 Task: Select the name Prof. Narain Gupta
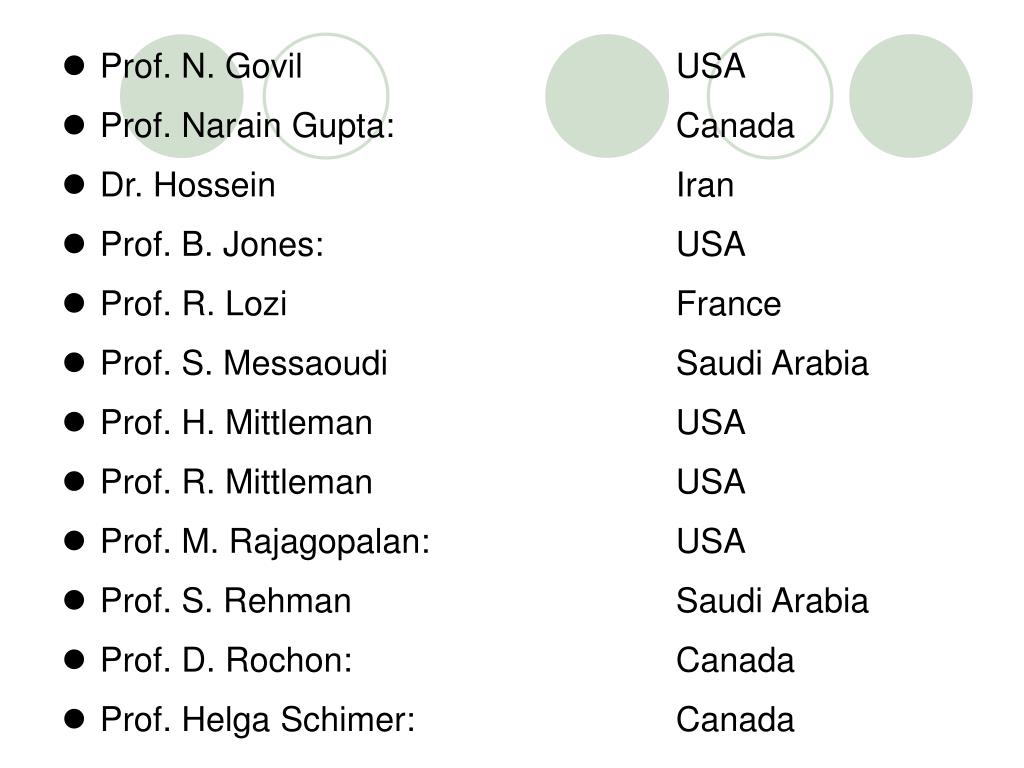click(x=248, y=125)
